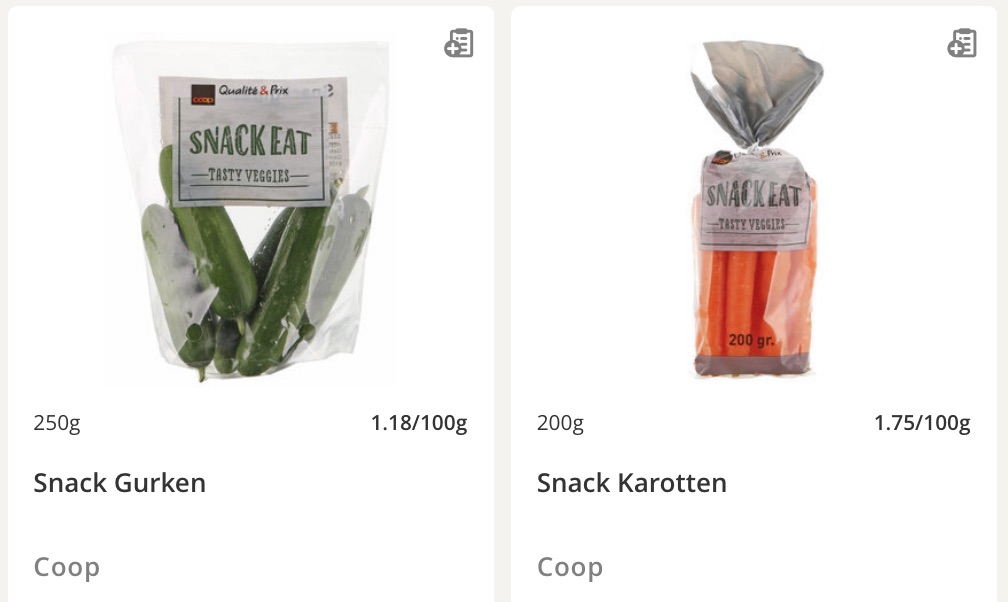Image resolution: width=1008 pixels, height=602 pixels.
Task: Open the Snack Karotten product title
Action: (631, 482)
